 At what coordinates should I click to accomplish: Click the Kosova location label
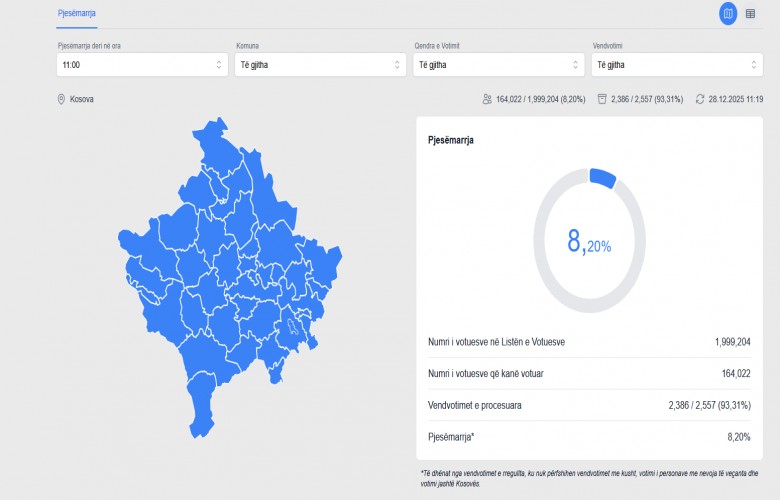point(82,100)
